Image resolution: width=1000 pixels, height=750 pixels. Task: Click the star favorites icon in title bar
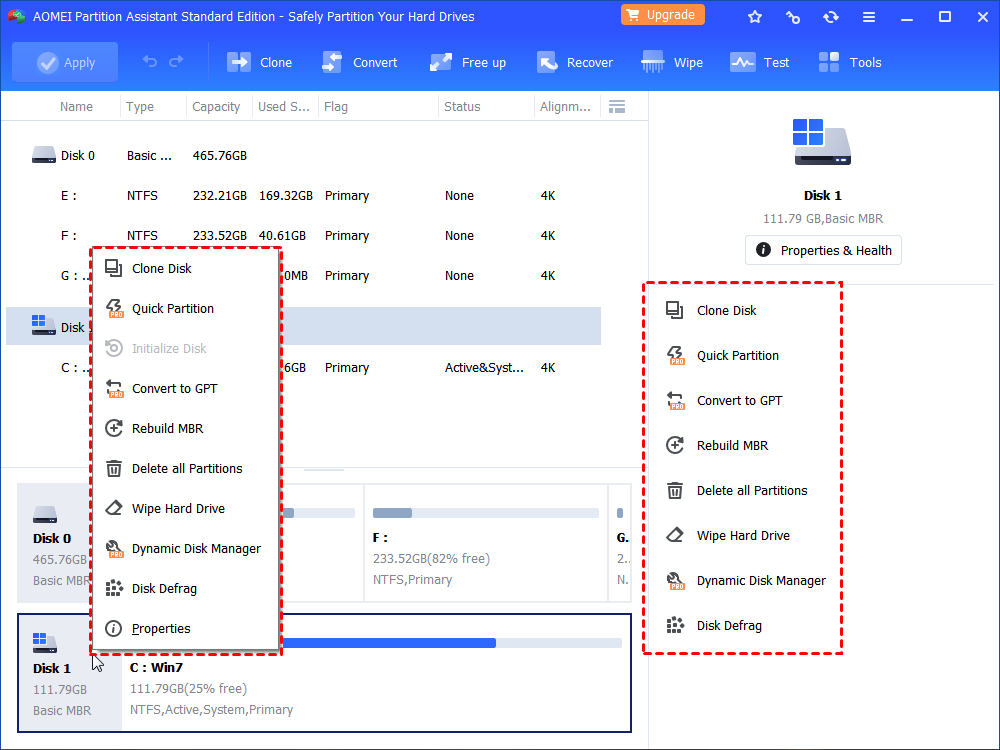755,17
